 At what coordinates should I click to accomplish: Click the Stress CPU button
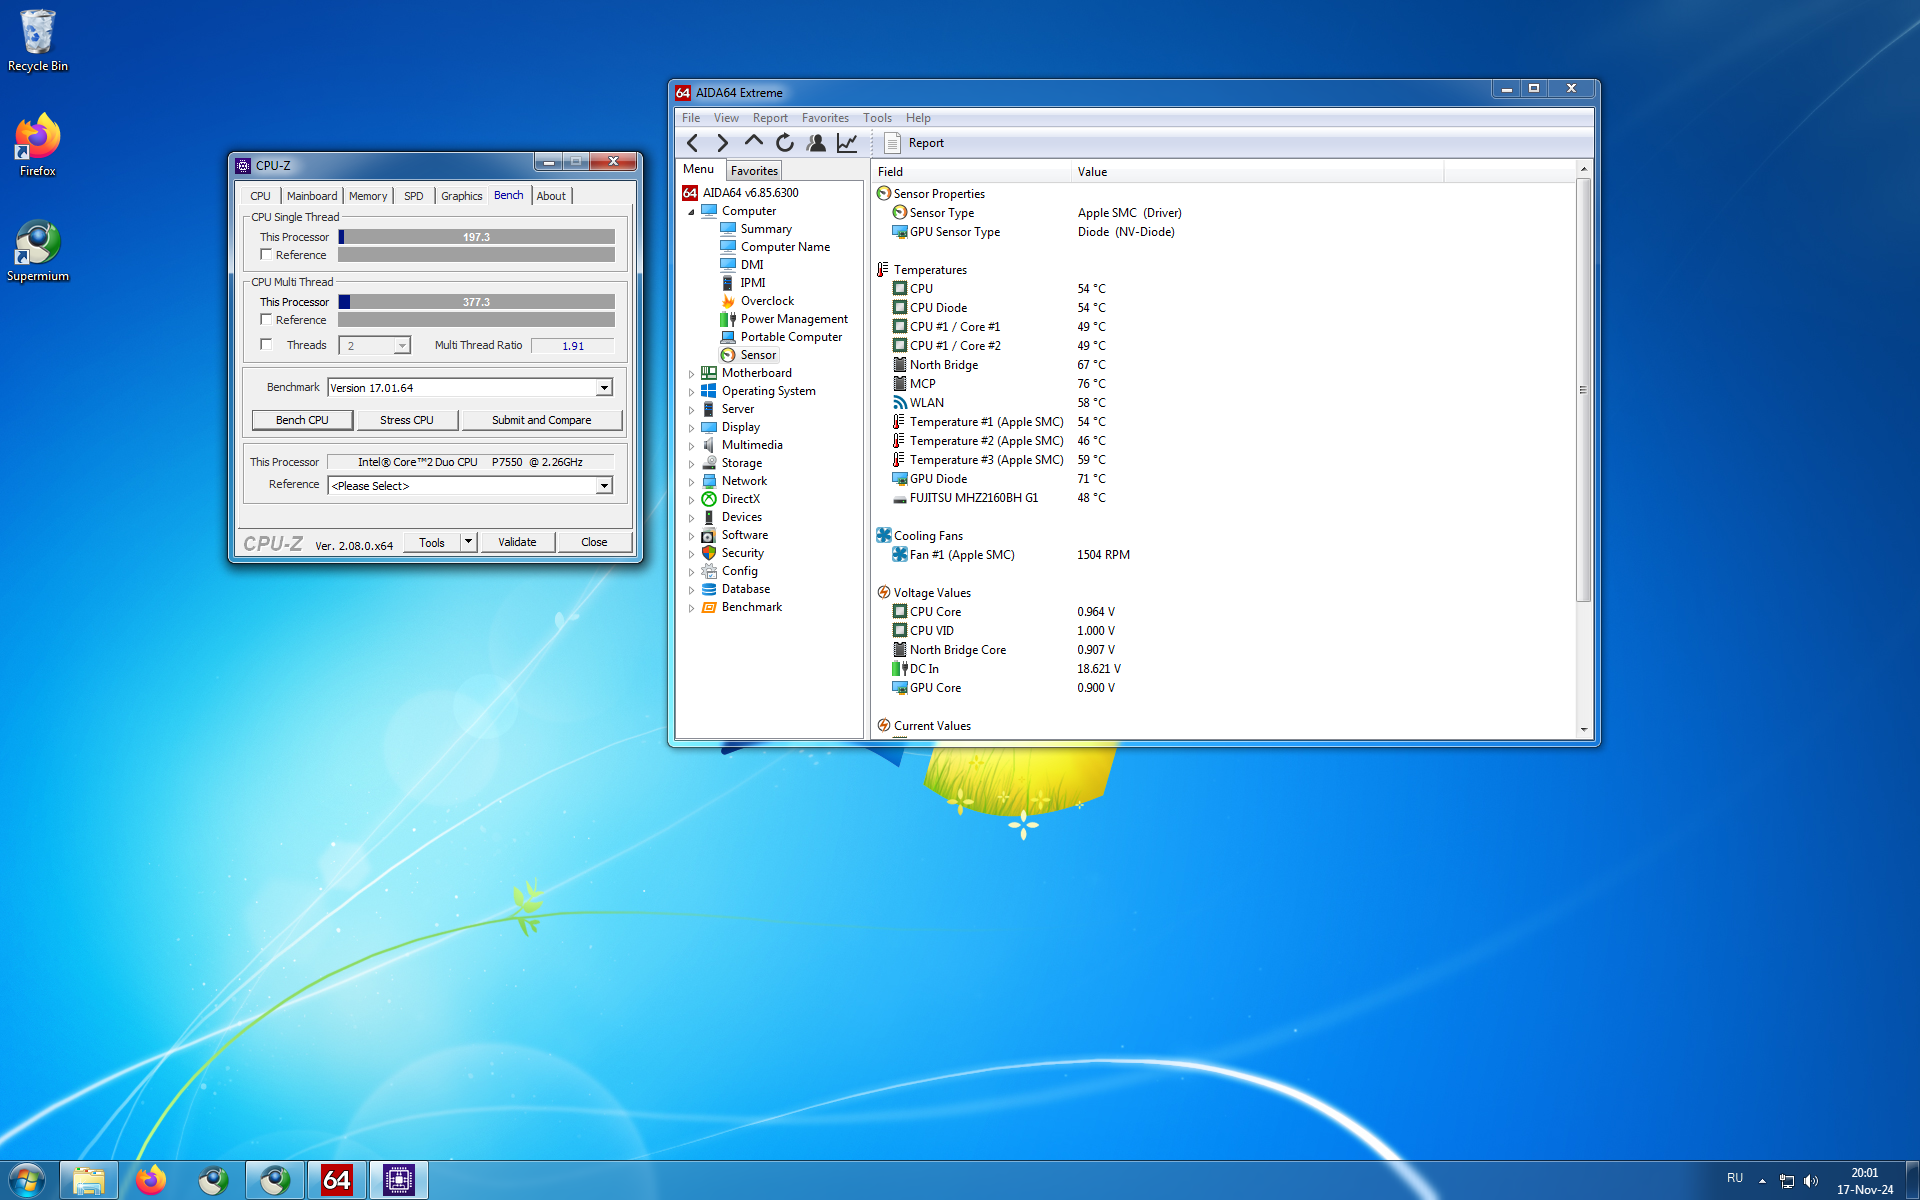point(406,420)
